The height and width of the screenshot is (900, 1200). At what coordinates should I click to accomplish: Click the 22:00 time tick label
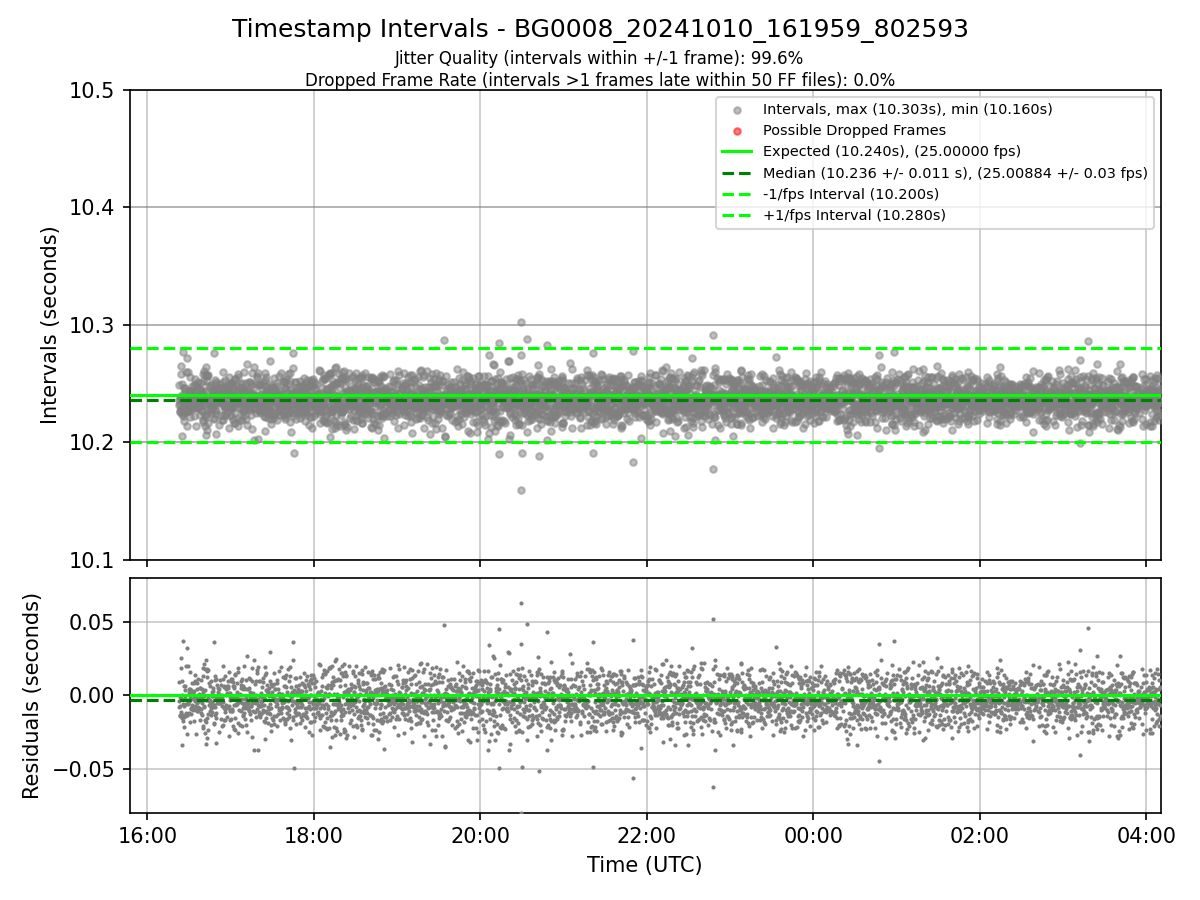646,834
